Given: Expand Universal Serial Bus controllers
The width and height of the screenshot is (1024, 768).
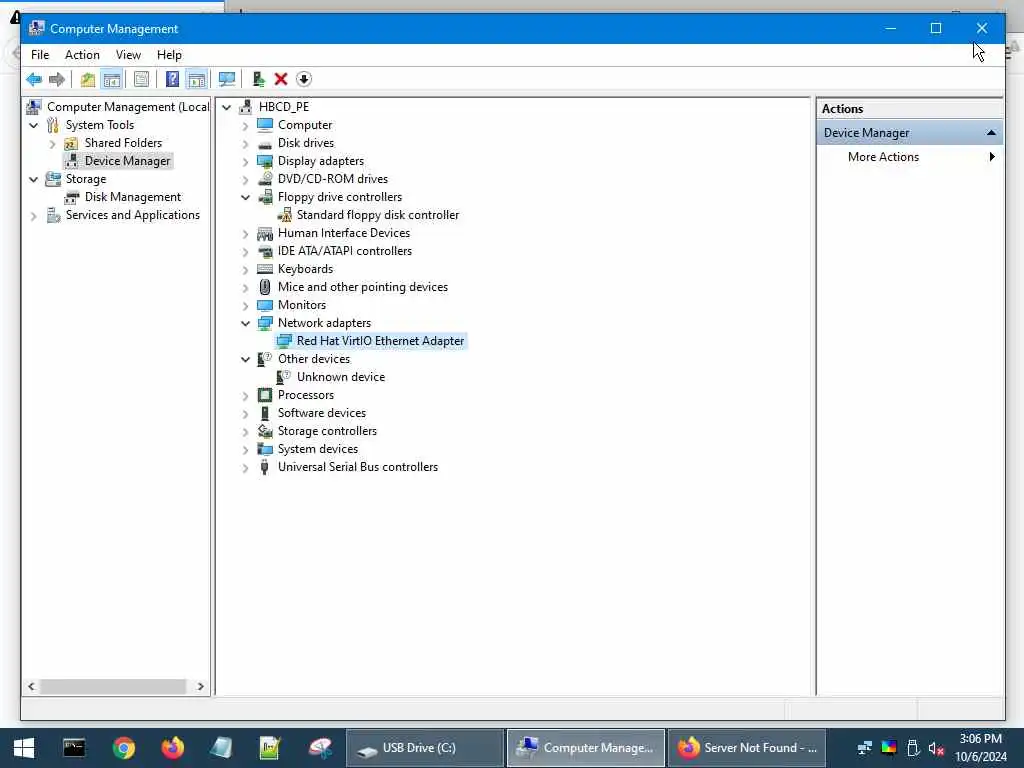Looking at the screenshot, I should [x=246, y=468].
